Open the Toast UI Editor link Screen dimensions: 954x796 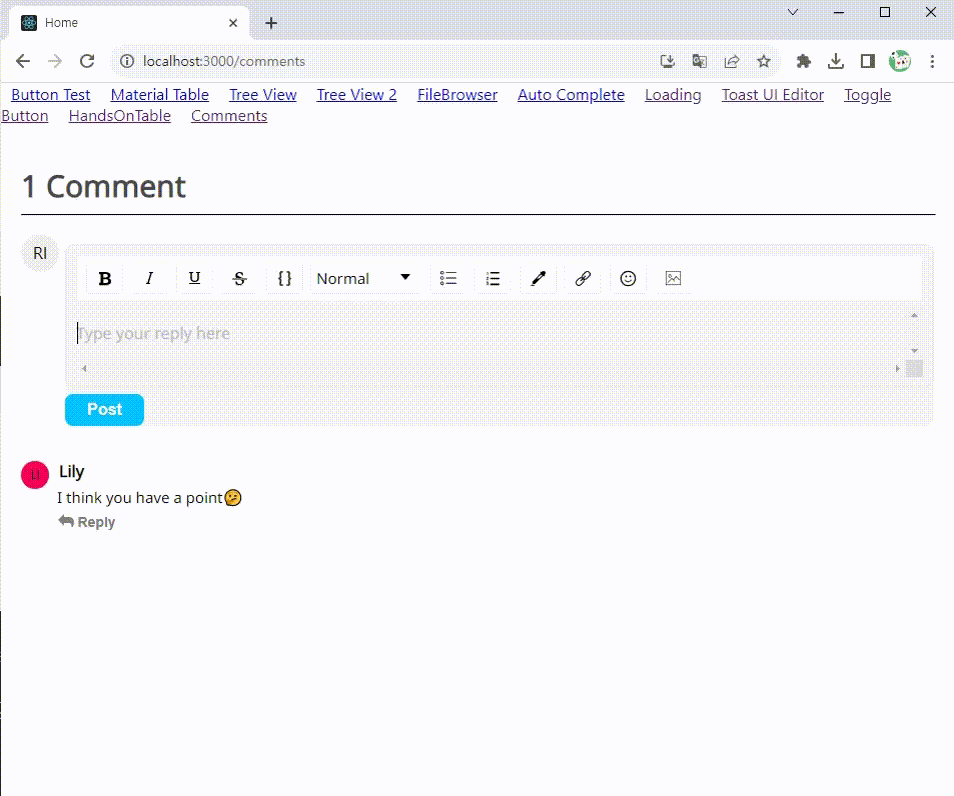pos(773,95)
